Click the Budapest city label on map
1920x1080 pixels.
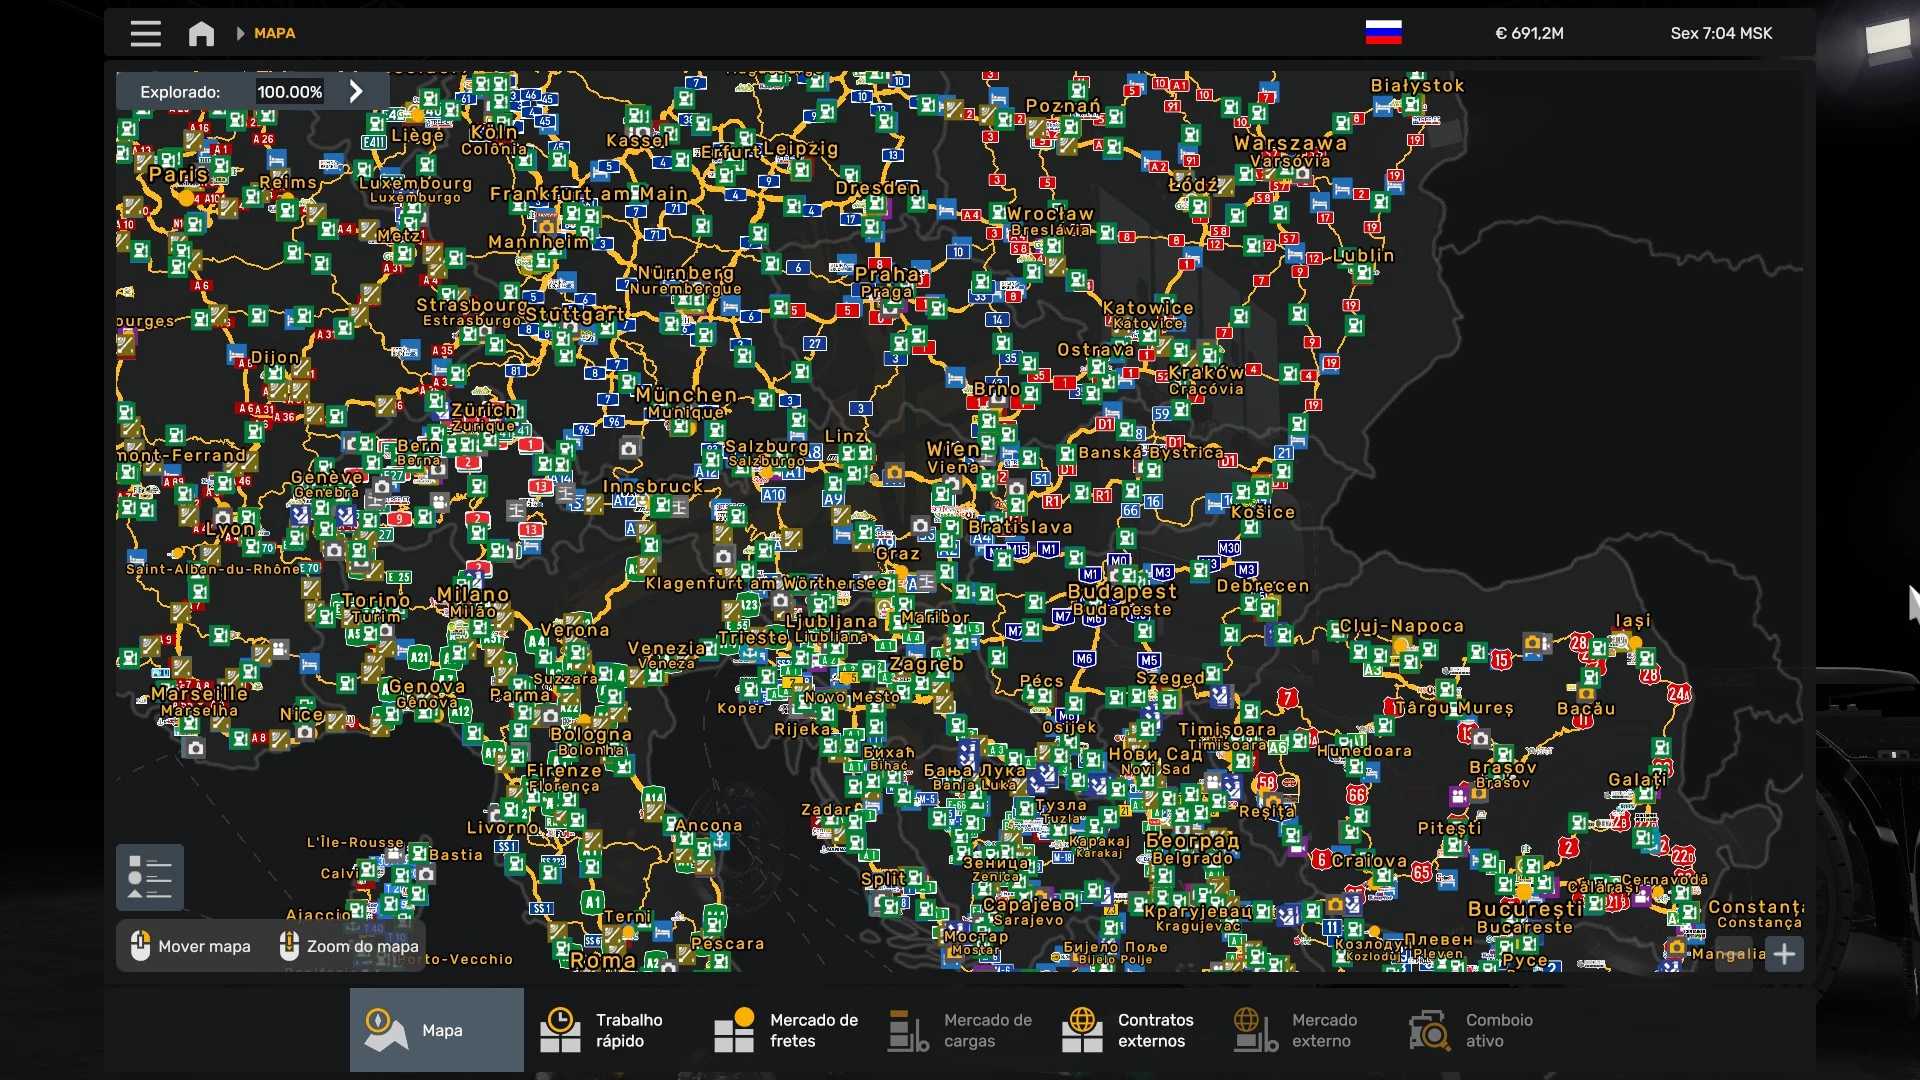pyautogui.click(x=1121, y=591)
